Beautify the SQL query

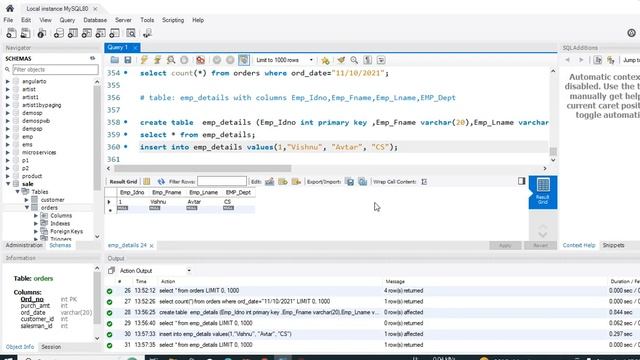[341, 60]
